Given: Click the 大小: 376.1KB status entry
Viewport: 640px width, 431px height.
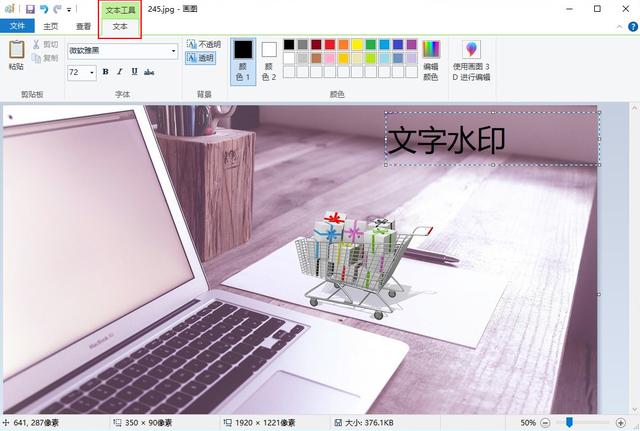Looking at the screenshot, I should [364, 423].
